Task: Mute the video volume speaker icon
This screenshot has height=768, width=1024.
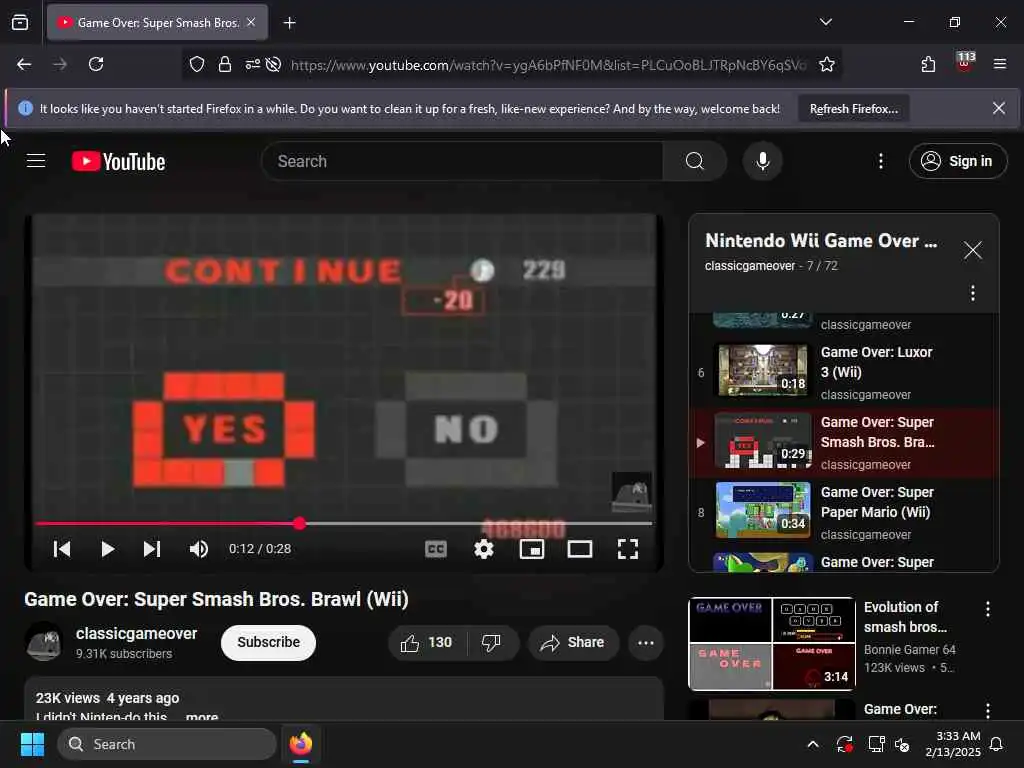Action: tap(199, 549)
